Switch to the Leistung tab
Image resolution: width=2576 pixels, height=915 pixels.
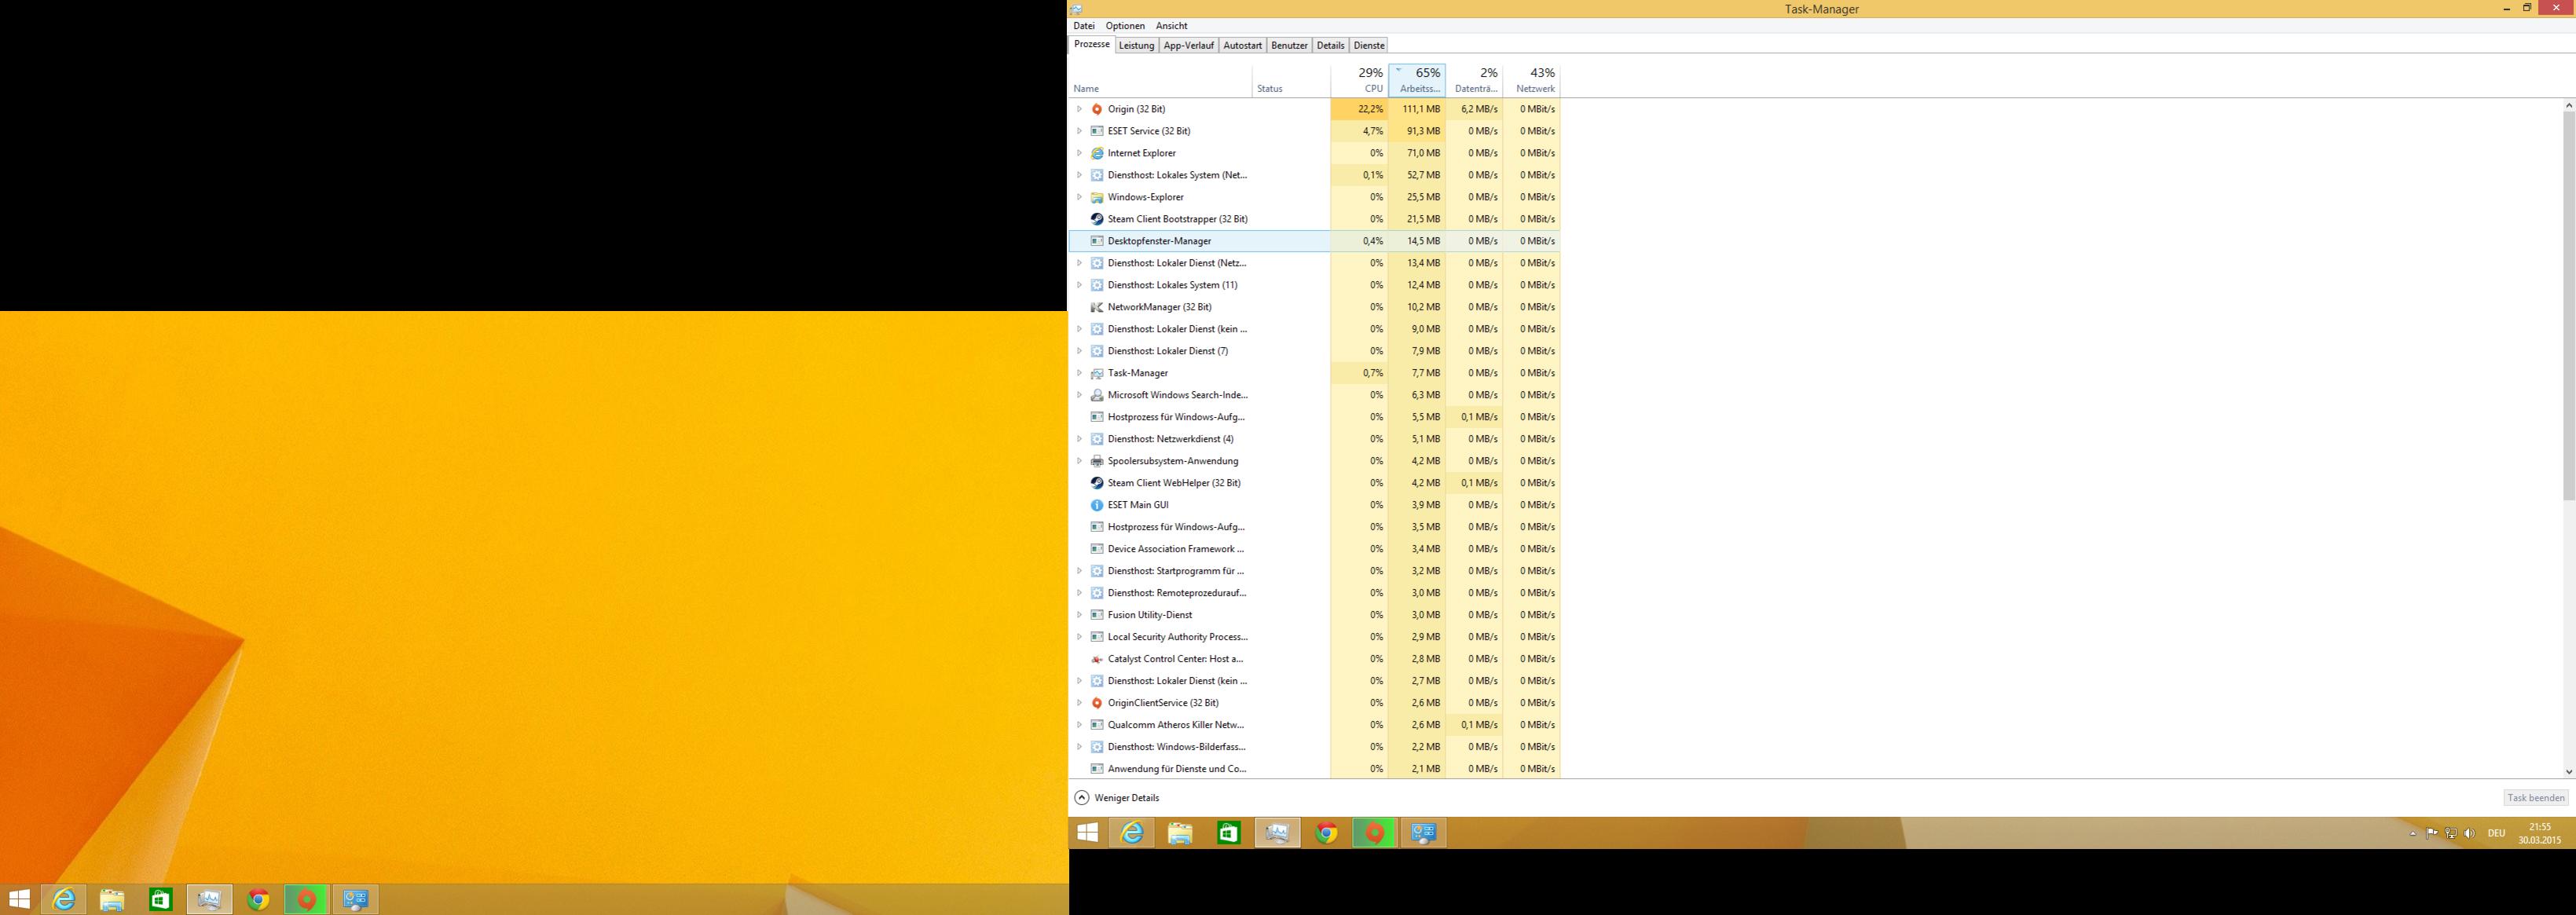(x=1136, y=46)
